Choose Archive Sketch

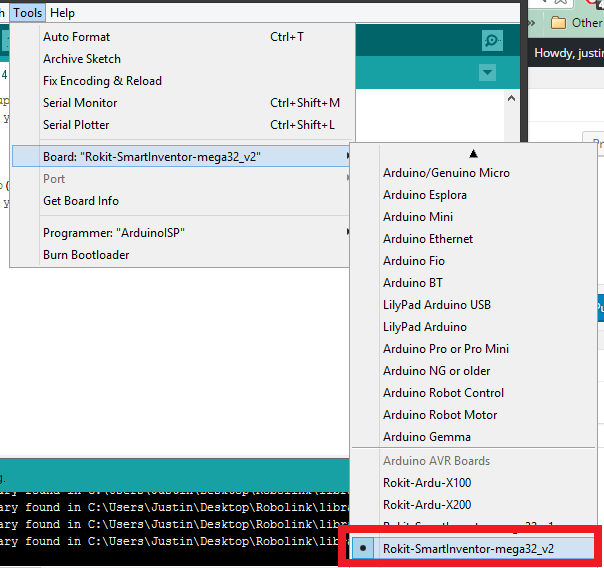coord(181,59)
